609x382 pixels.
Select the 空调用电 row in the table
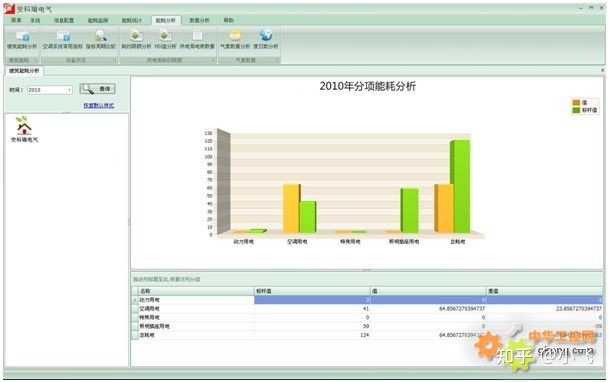(367, 309)
